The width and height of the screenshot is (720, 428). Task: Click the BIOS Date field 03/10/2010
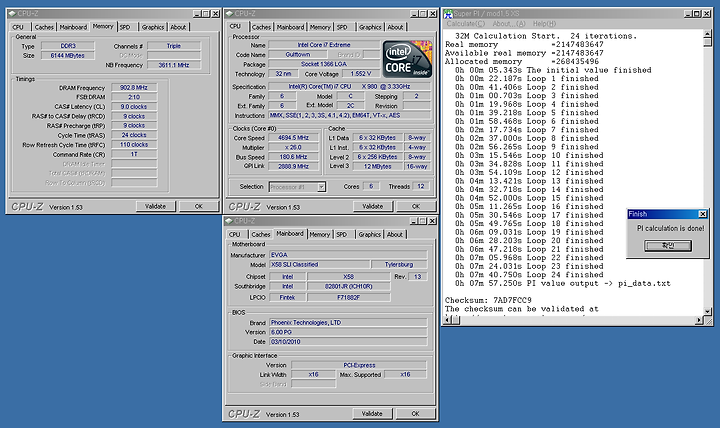348,342
